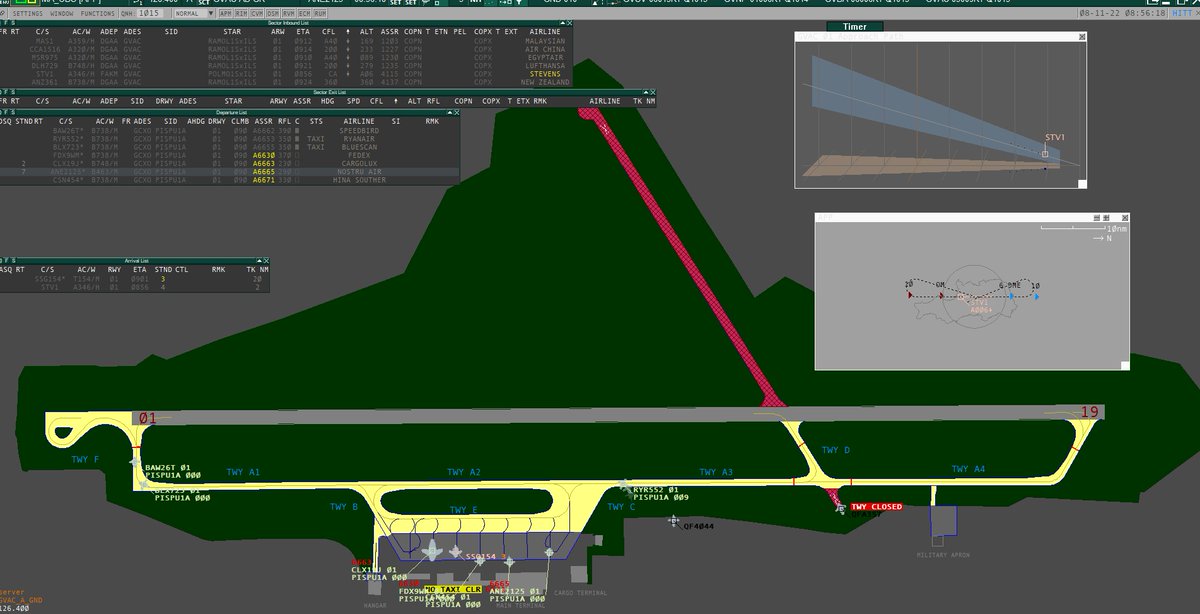This screenshot has height=614, width=1200.
Task: Click yellow code A6671 in Departure List
Action: 264,180
